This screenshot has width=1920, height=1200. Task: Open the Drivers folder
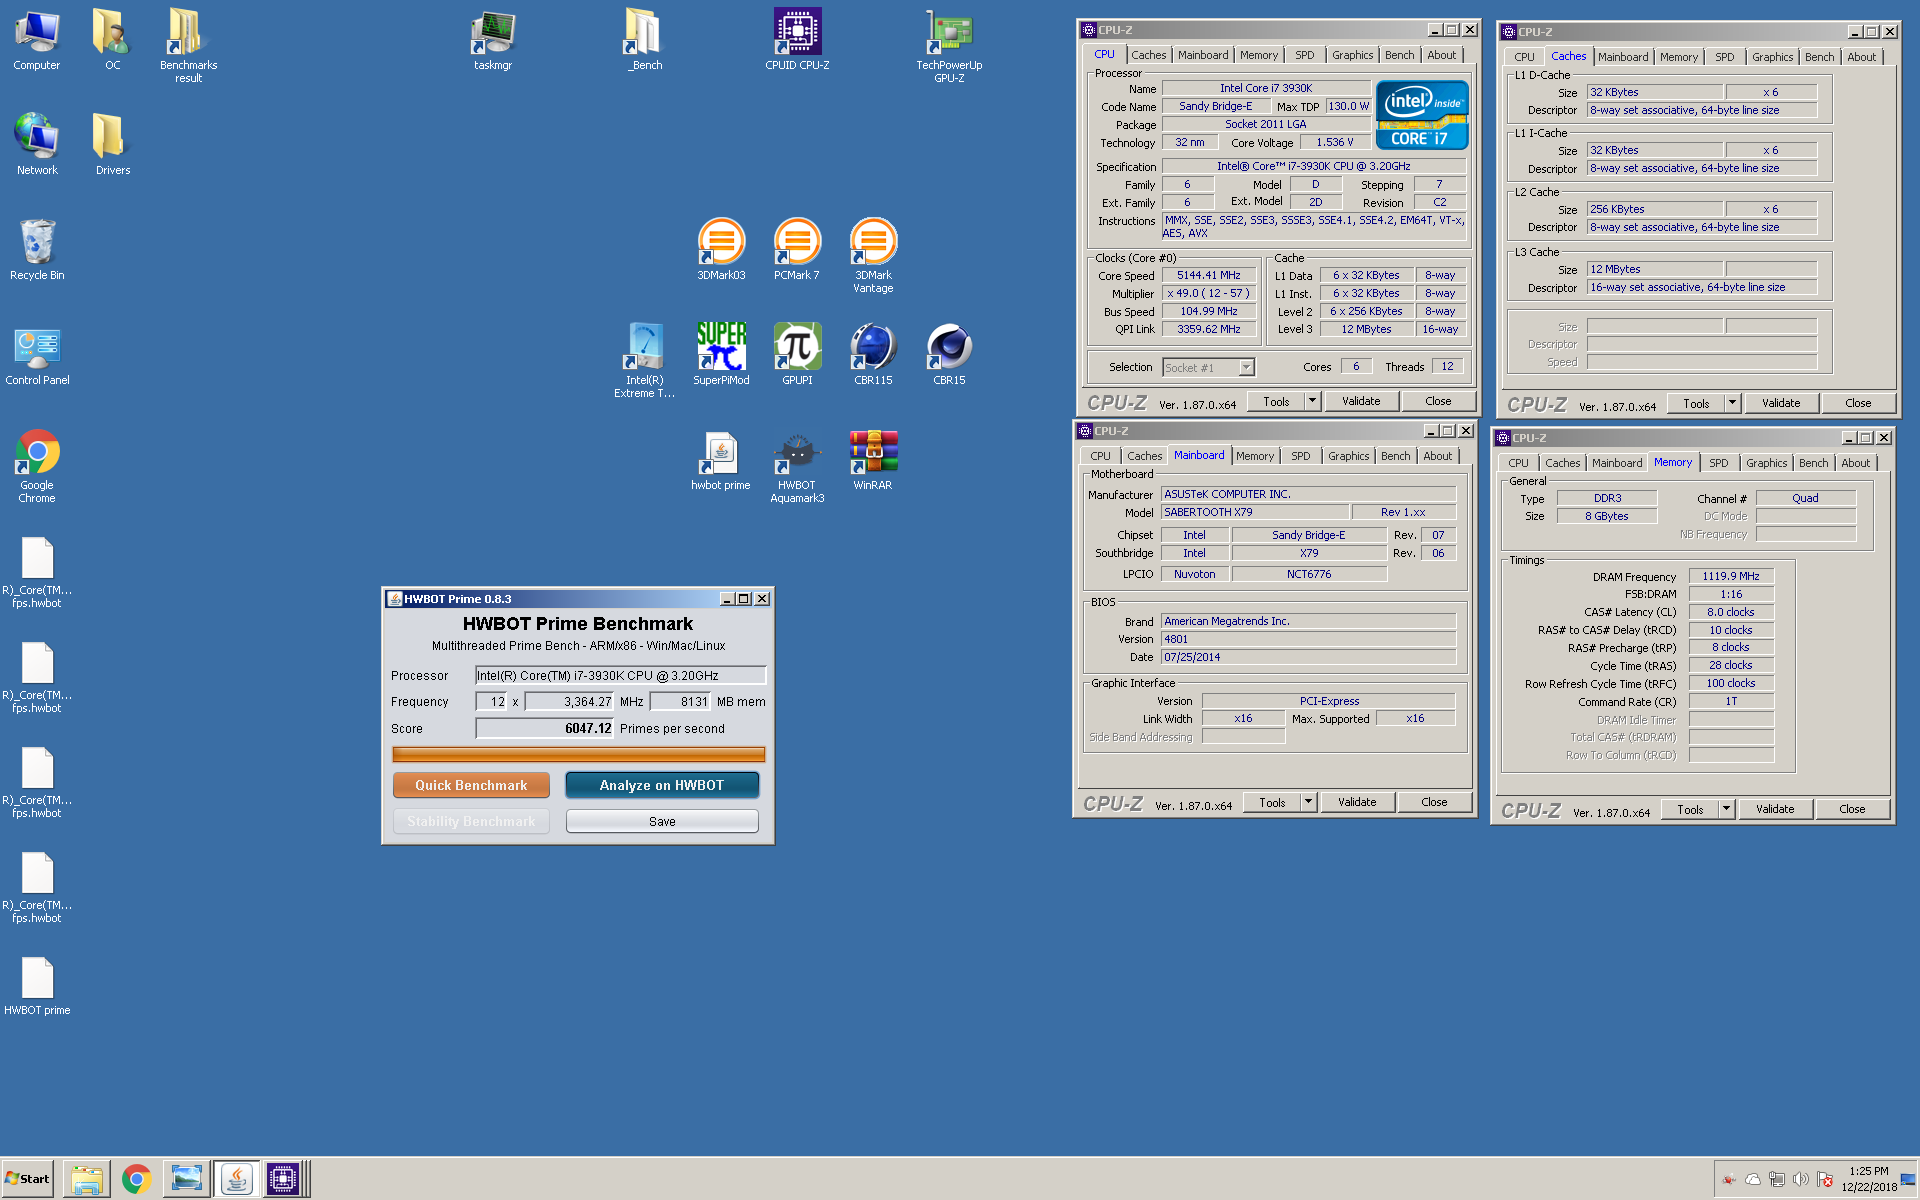coord(112,145)
